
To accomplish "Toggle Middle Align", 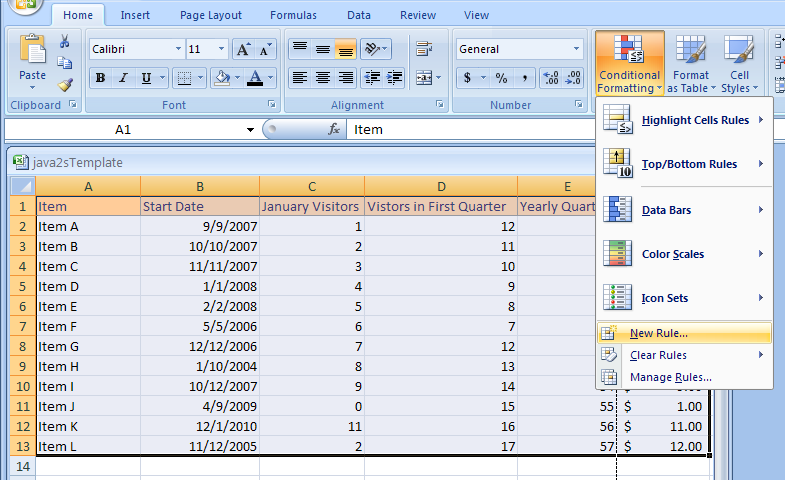I will (x=323, y=49).
